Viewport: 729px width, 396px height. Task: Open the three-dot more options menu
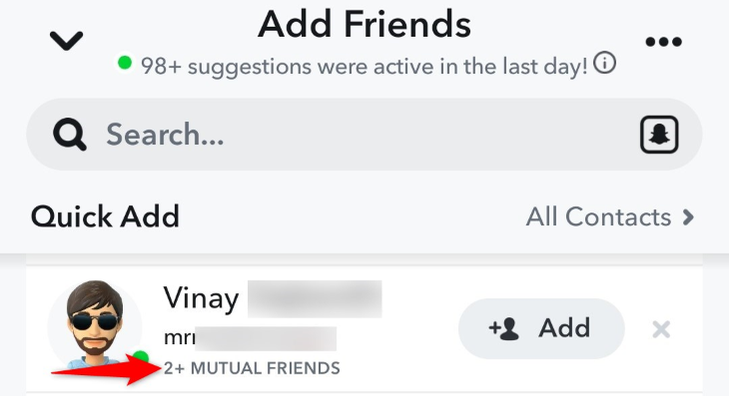663,42
